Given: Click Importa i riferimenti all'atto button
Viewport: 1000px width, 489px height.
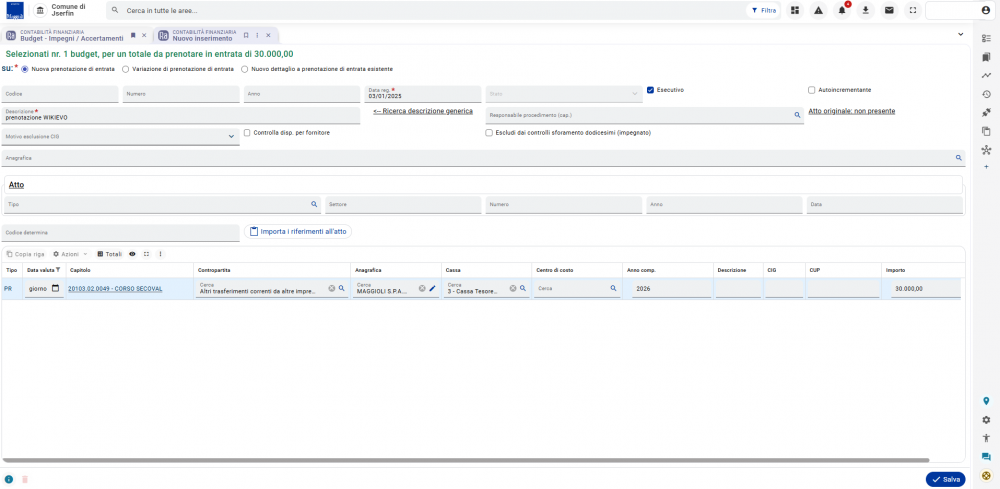Looking at the screenshot, I should [298, 231].
